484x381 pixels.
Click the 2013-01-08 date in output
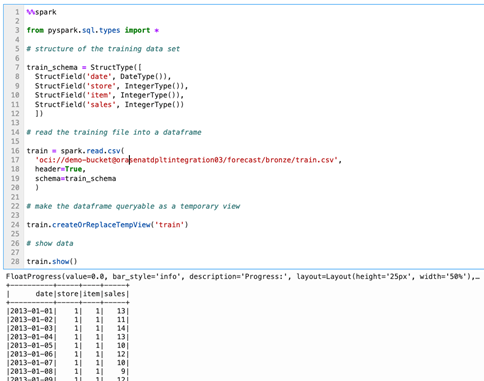click(31, 371)
